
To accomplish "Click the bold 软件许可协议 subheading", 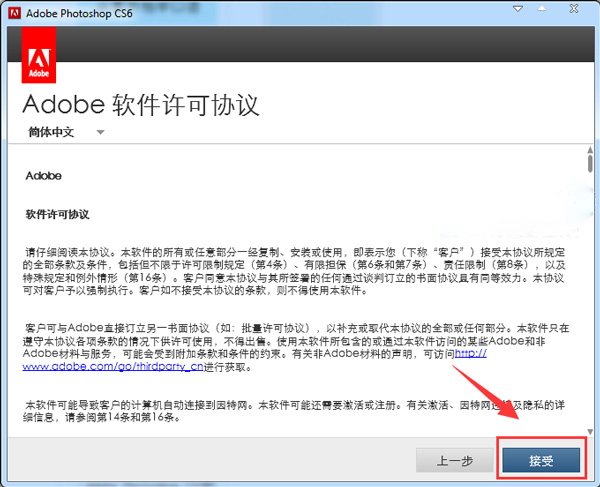I will click(x=57, y=214).
